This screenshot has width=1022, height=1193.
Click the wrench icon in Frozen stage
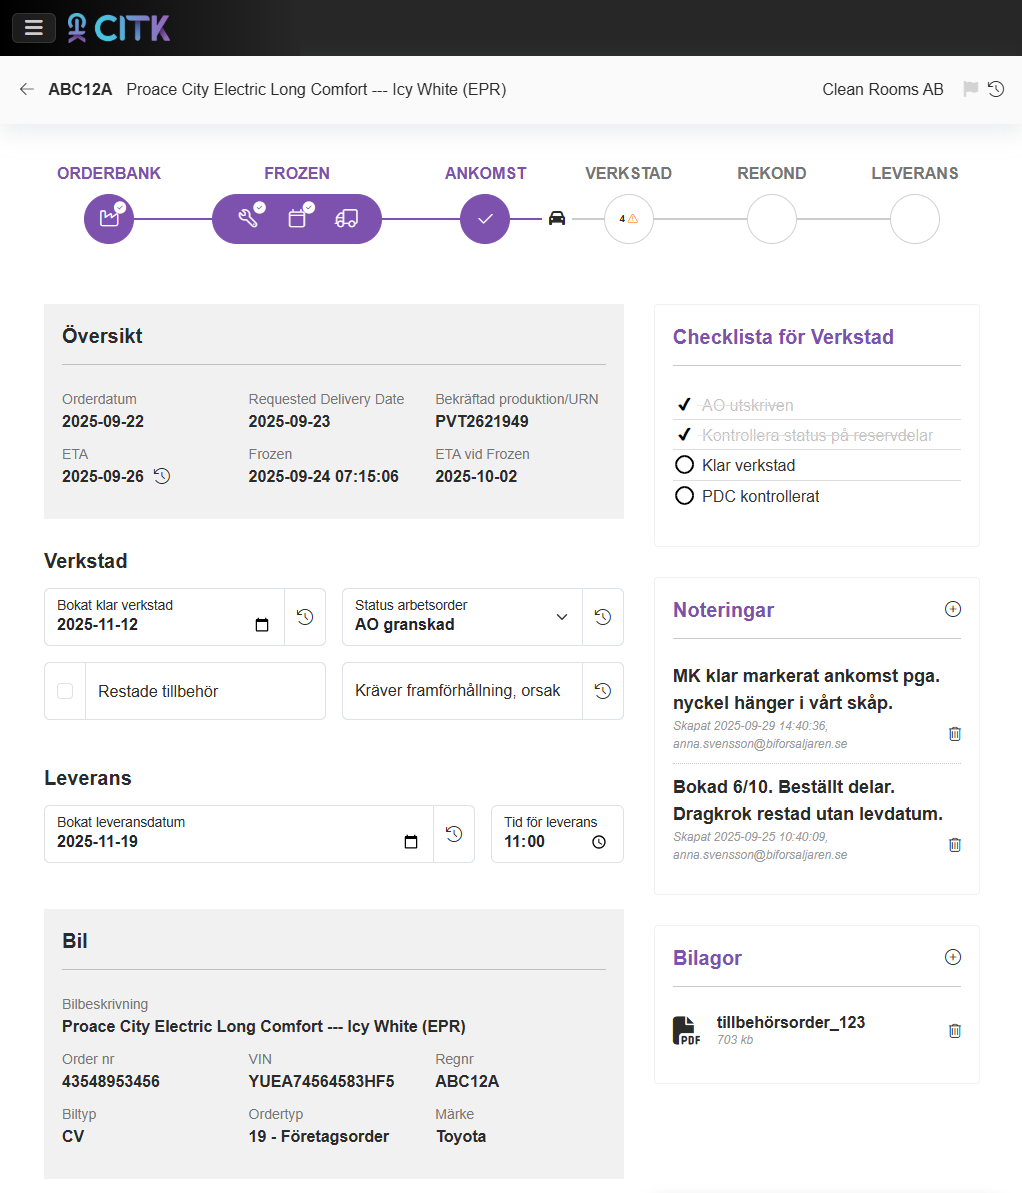248,219
